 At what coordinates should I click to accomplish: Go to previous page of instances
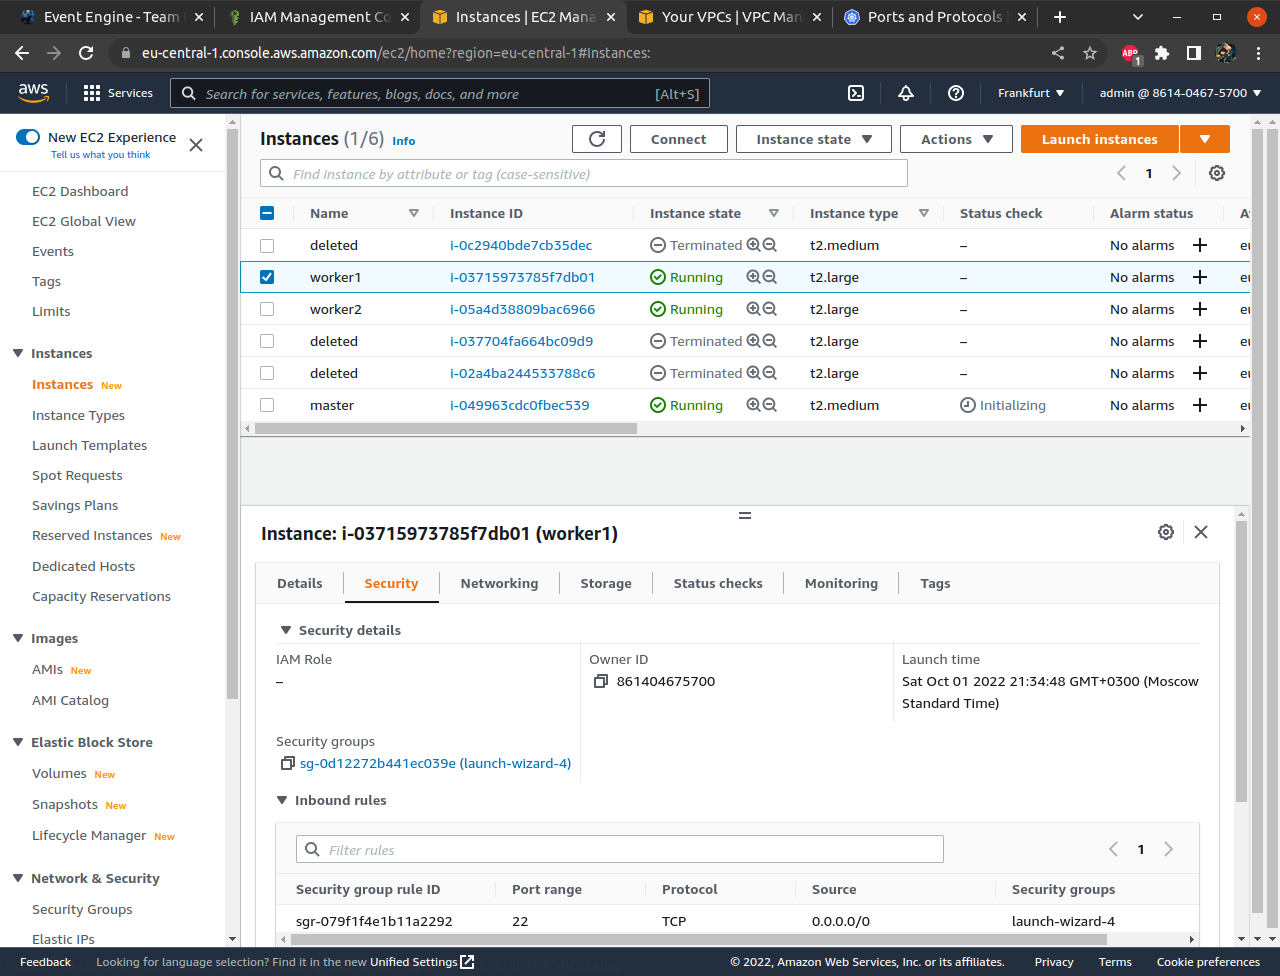click(x=1121, y=173)
